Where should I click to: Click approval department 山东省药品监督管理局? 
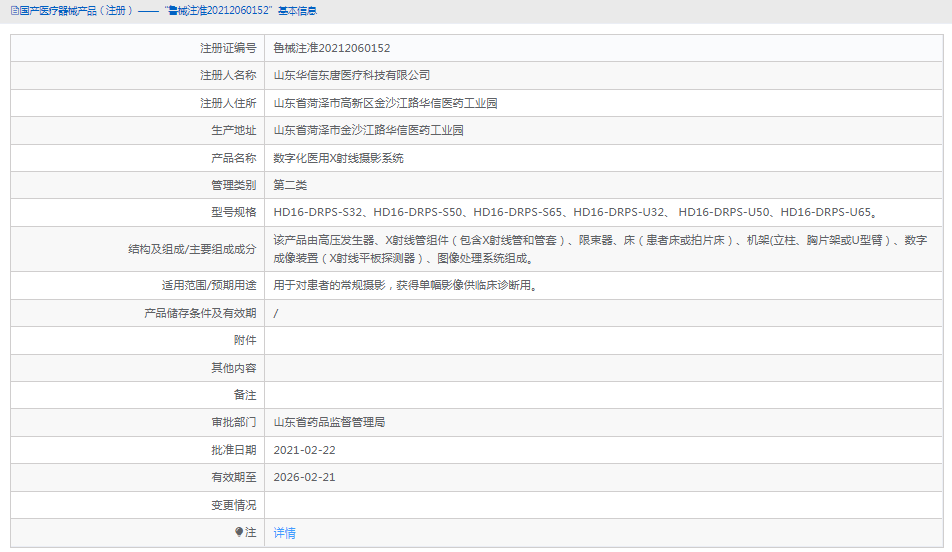(x=329, y=422)
